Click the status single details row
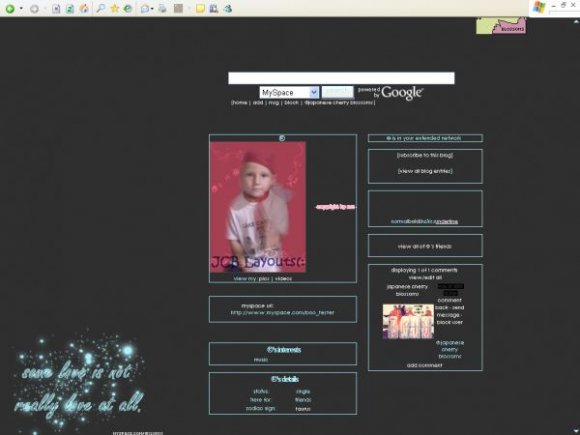Screen dimensions: 580x435 (282, 391)
